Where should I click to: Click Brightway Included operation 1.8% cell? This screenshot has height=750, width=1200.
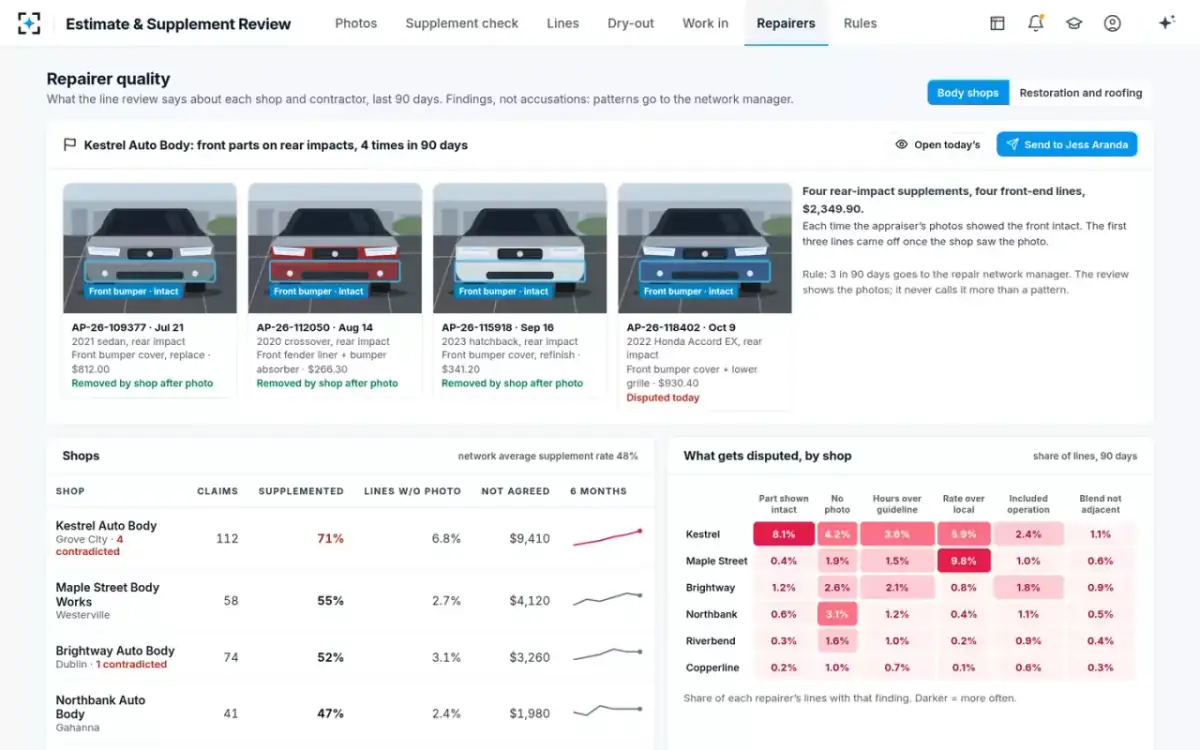pyautogui.click(x=1028, y=587)
